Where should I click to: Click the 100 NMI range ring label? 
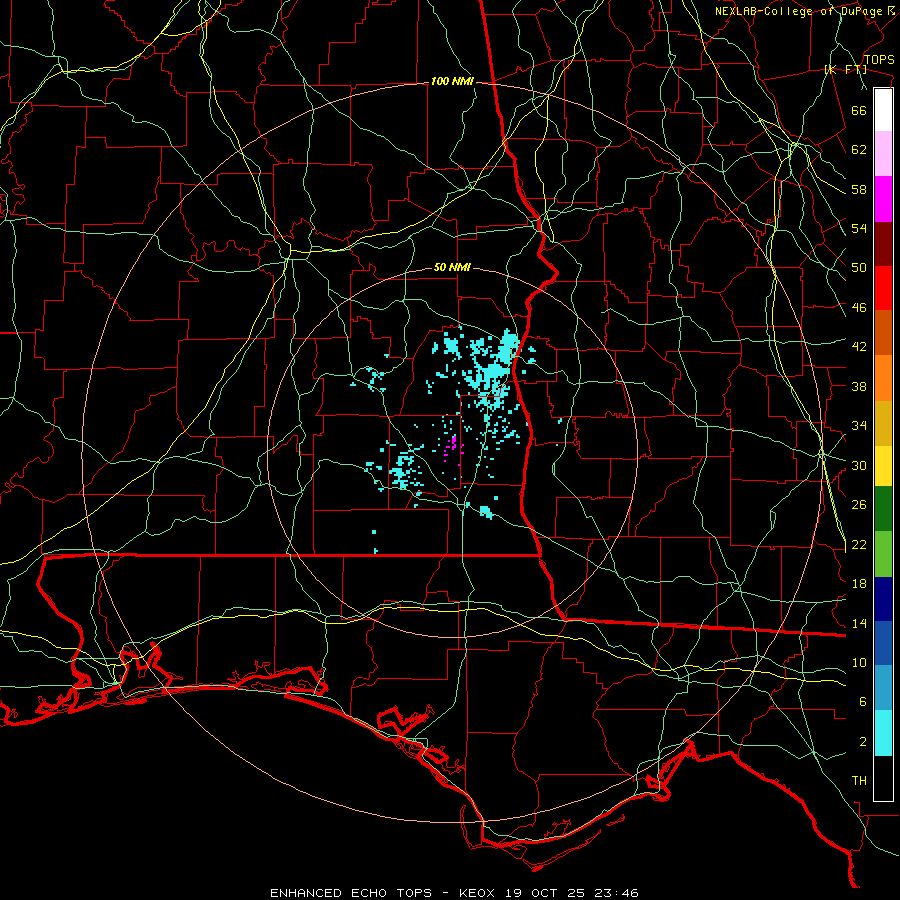point(452,82)
